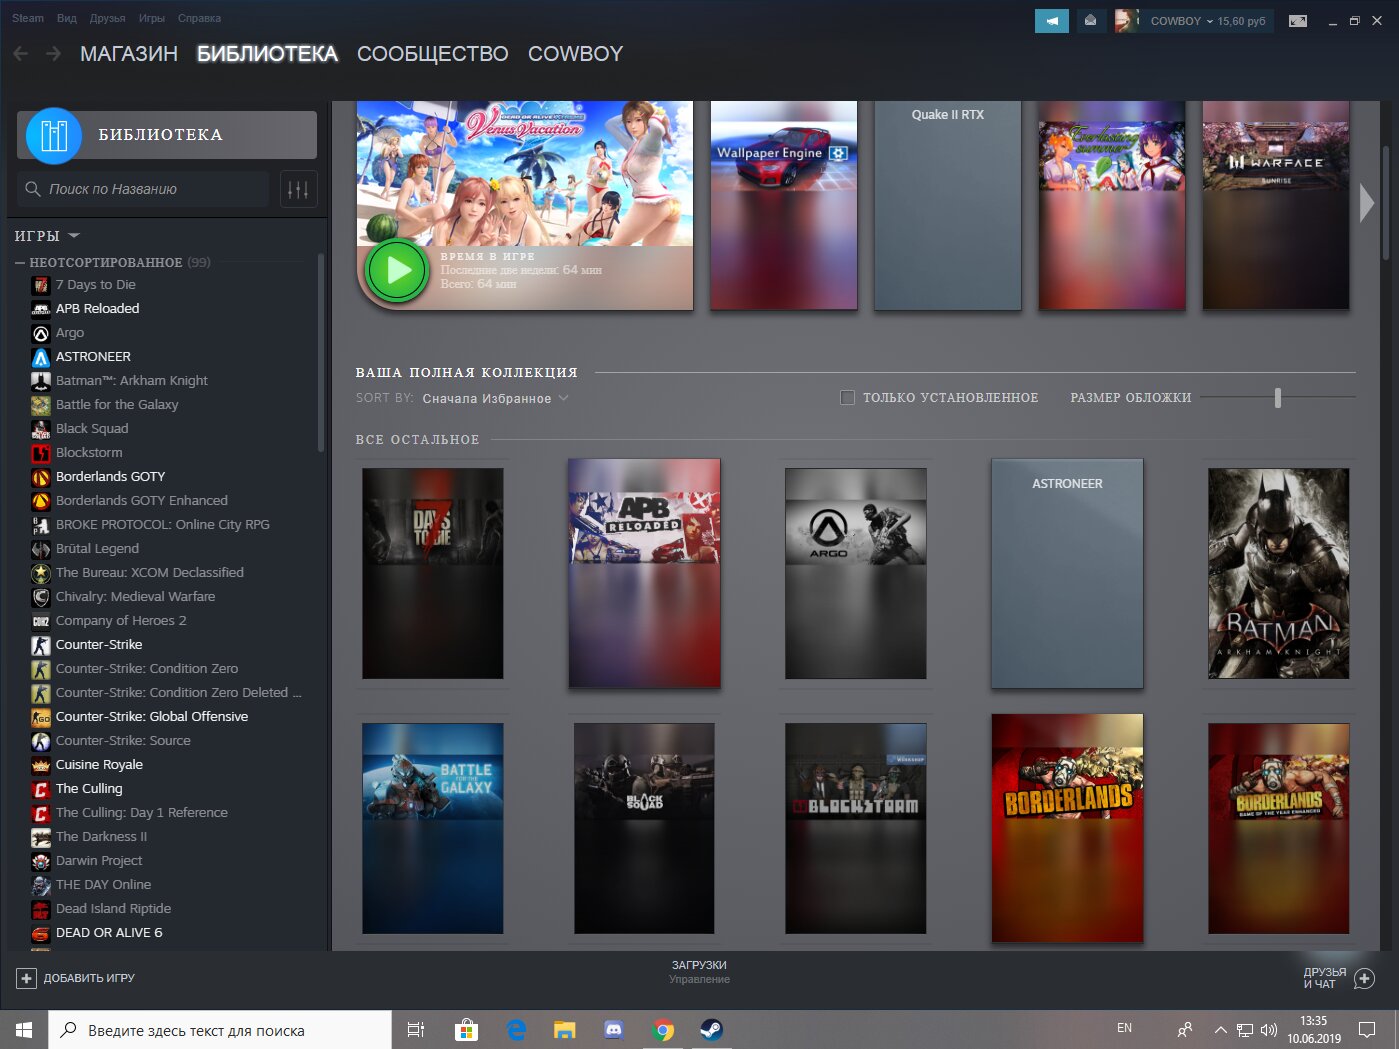The image size is (1399, 1049).
Task: Select Brütal Legend in game list
Action: [x=97, y=549]
